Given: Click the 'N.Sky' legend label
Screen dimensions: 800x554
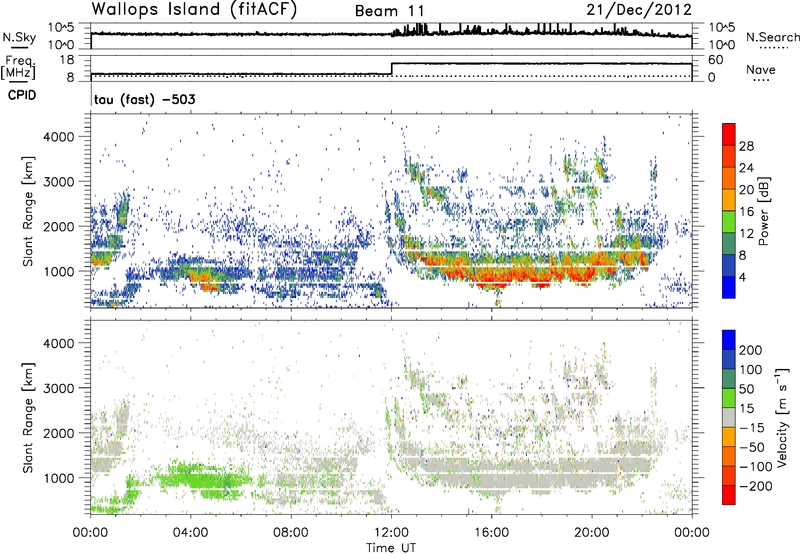Looking at the screenshot, I should (19, 37).
